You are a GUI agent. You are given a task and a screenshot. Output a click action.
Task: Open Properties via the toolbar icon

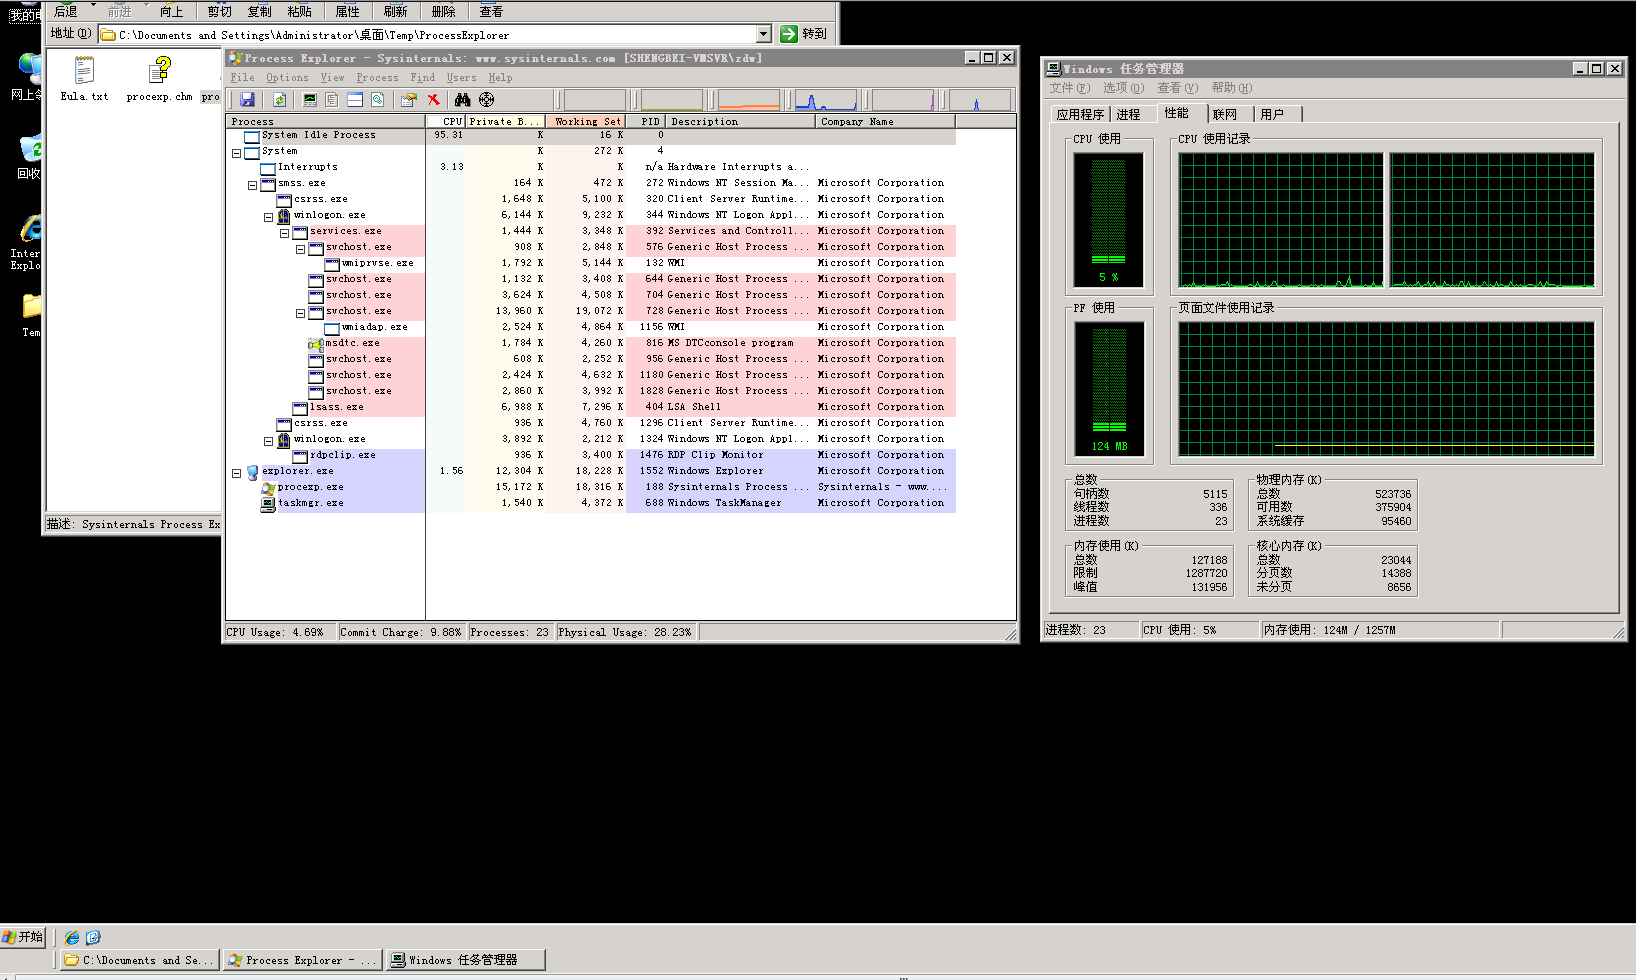click(x=408, y=100)
